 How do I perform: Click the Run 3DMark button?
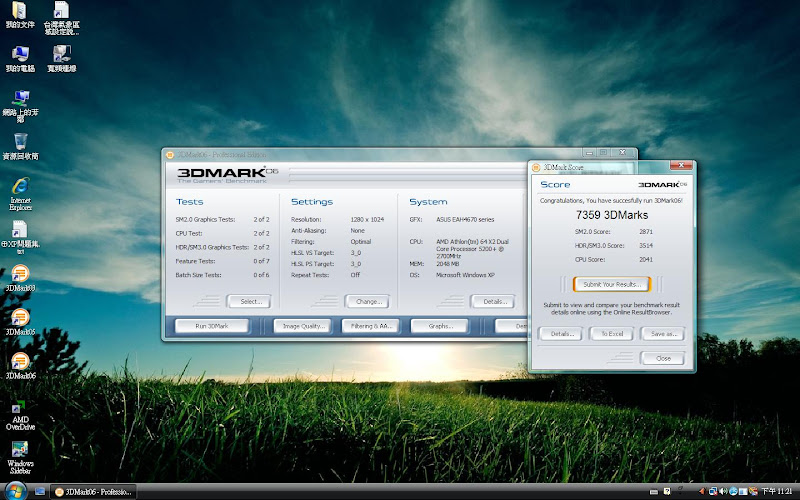coord(212,326)
